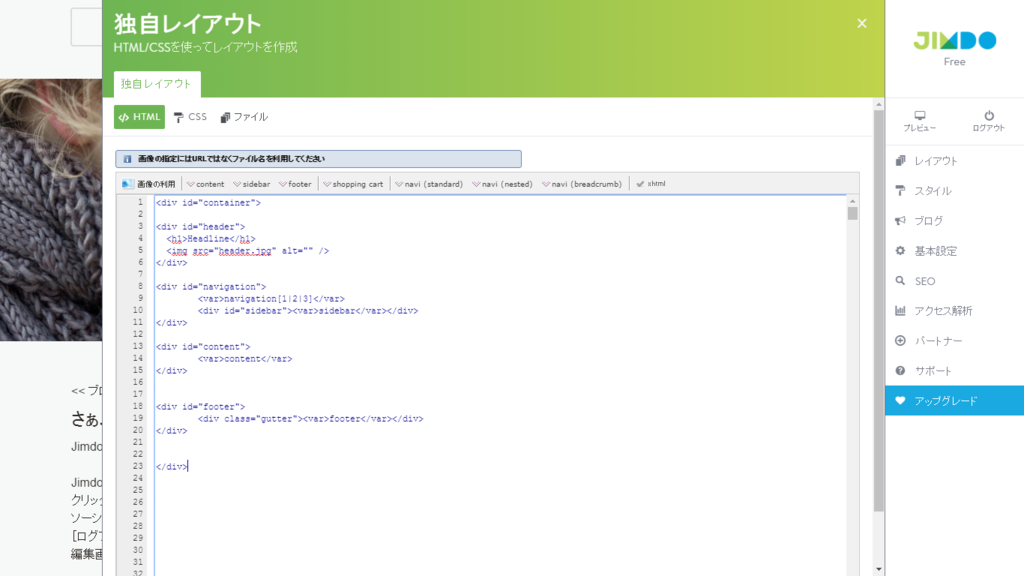This screenshot has height=576, width=1024.
Task: Insert the navi (nested) variable
Action: (502, 184)
